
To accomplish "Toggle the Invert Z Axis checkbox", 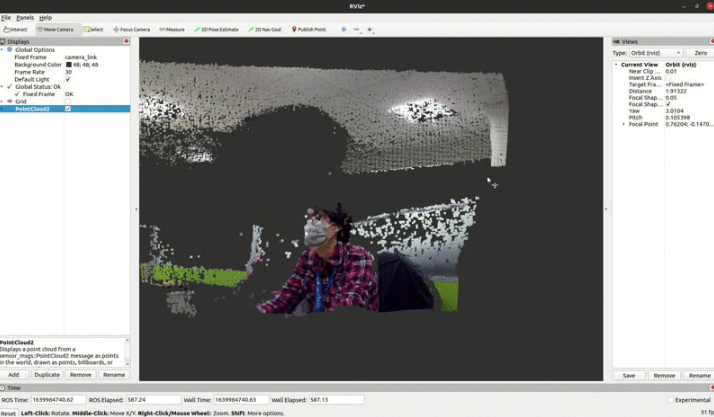I will tap(668, 78).
